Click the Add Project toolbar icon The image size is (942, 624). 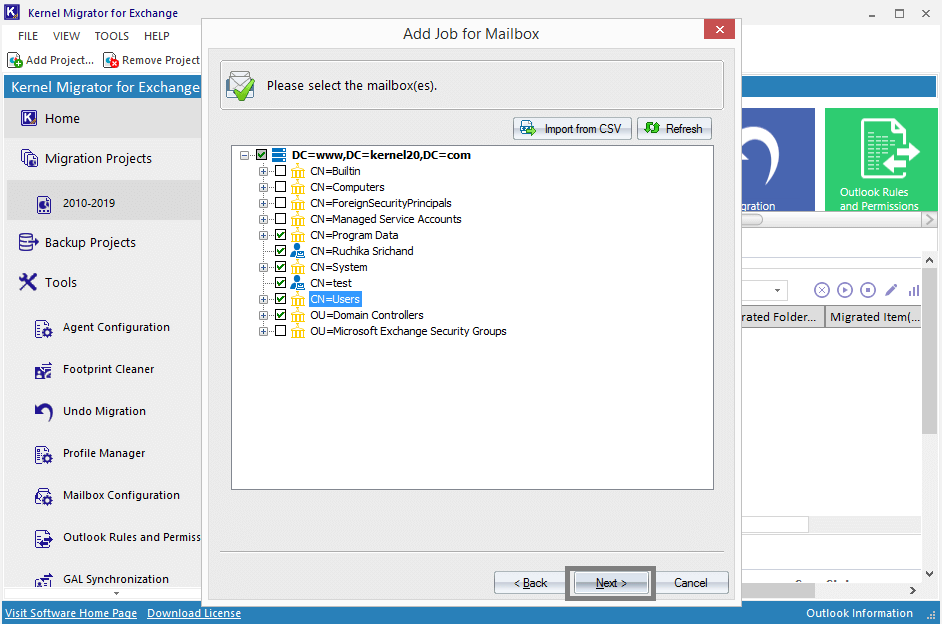click(x=15, y=60)
